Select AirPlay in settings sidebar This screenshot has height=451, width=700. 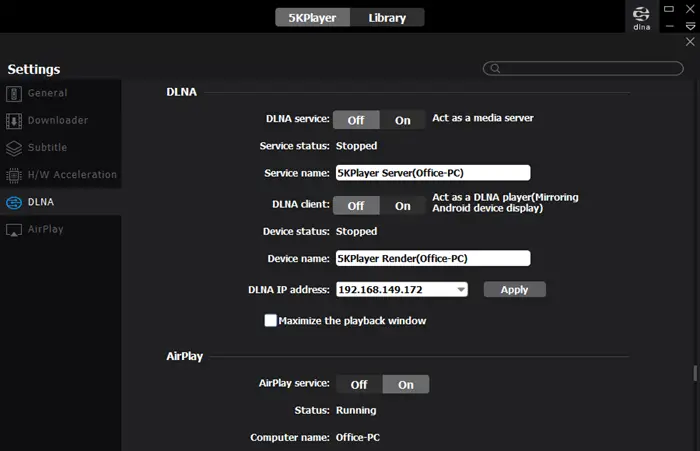click(x=61, y=230)
